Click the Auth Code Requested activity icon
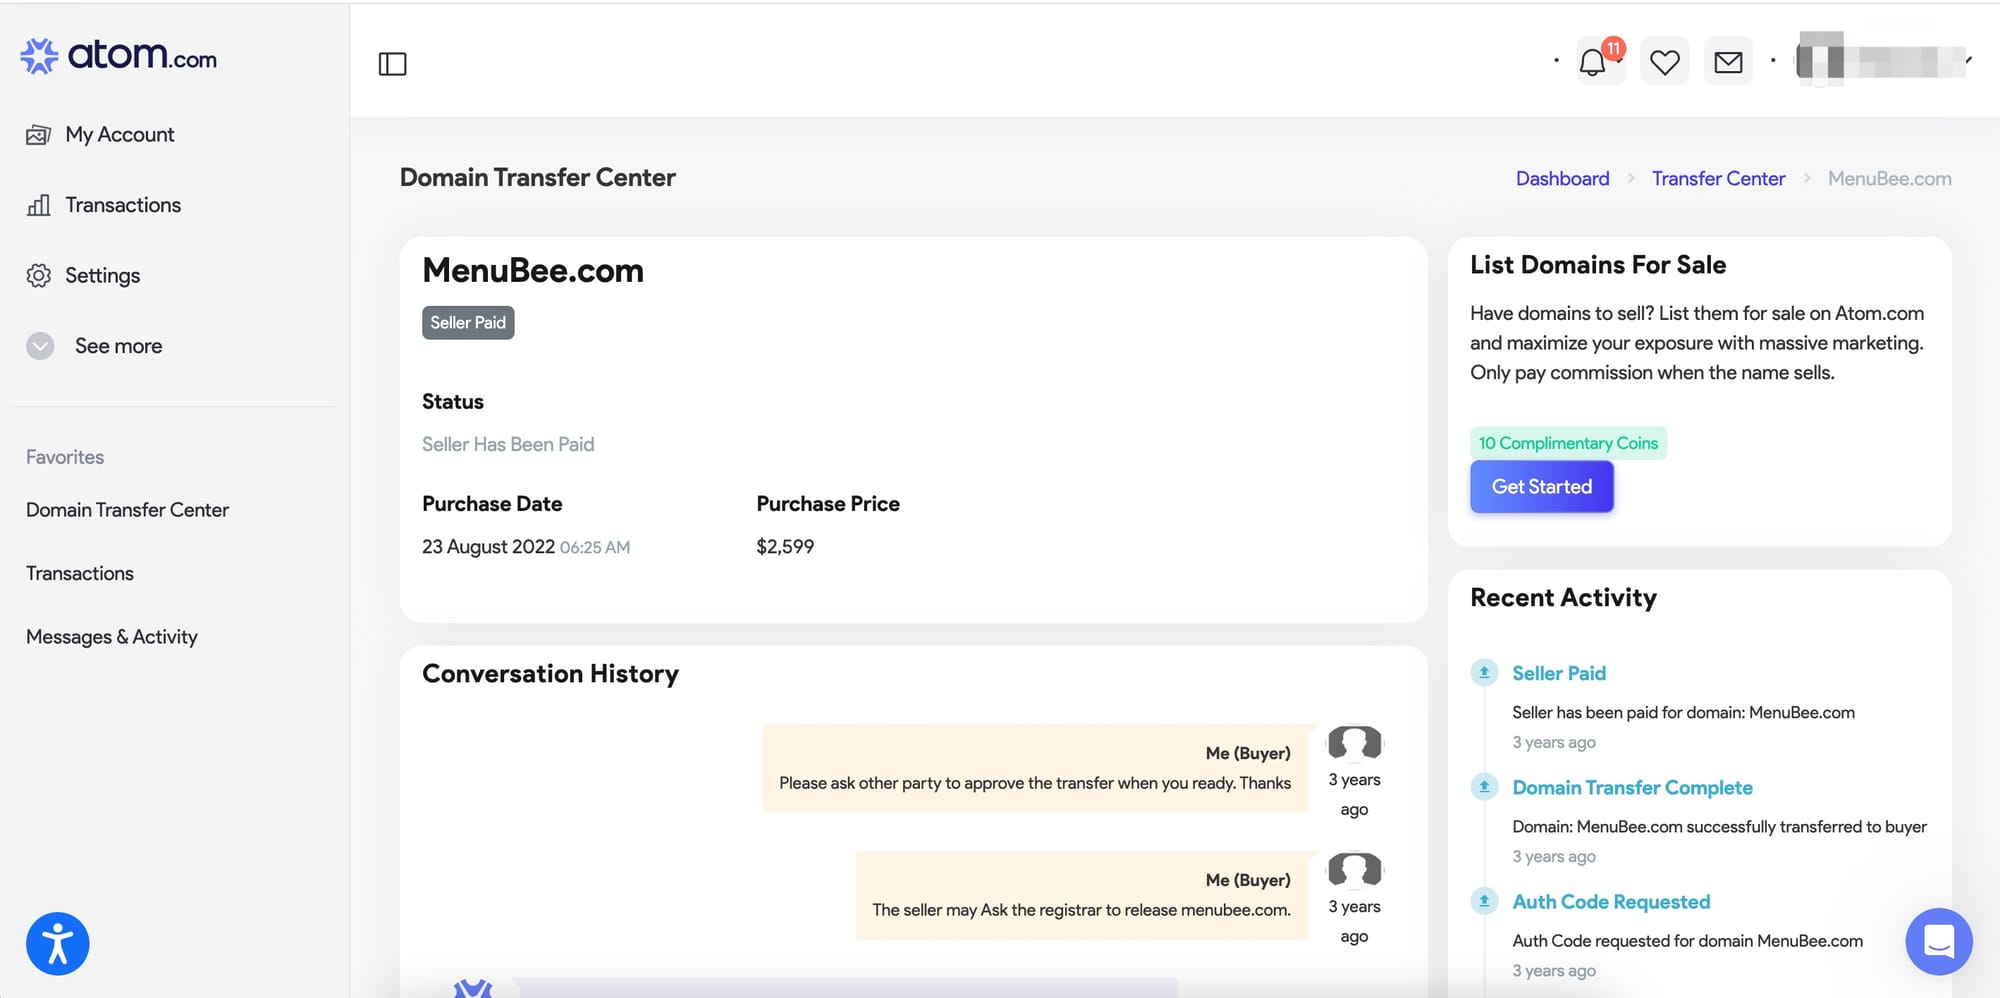 (1484, 901)
